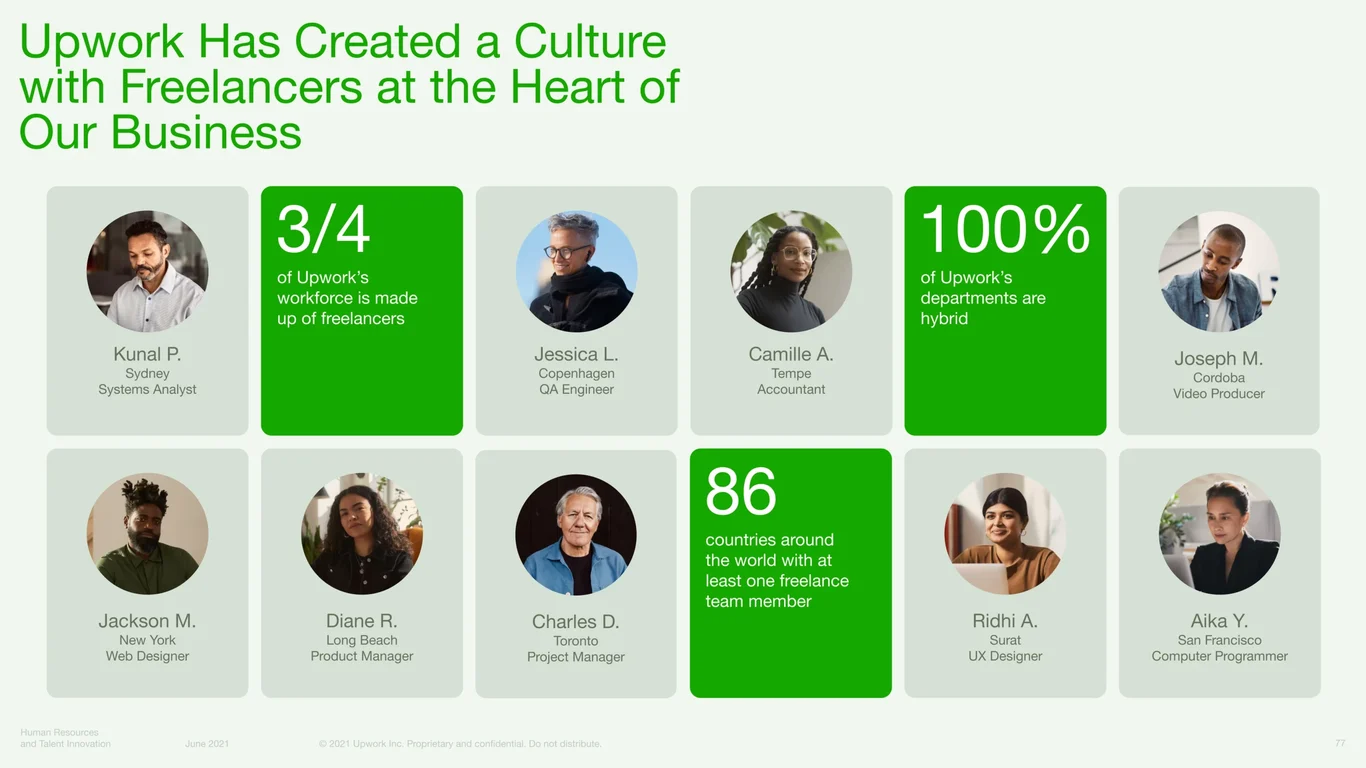Click the 'New York' location text
Image resolution: width=1366 pixels, height=768 pixels.
(147, 641)
